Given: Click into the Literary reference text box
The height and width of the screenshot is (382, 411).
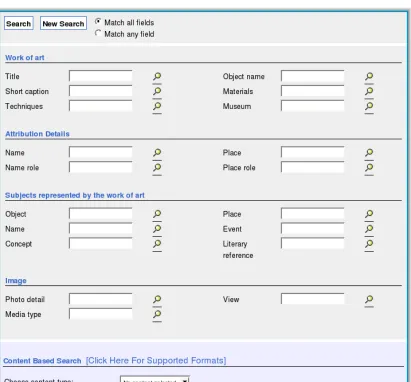Looking at the screenshot, I should (x=313, y=244).
